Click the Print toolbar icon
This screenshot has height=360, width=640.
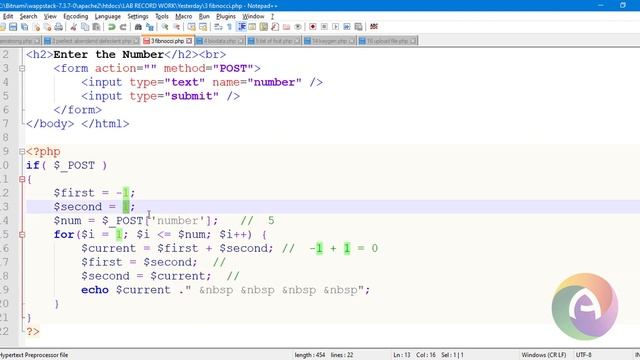pyautogui.click(x=59, y=27)
